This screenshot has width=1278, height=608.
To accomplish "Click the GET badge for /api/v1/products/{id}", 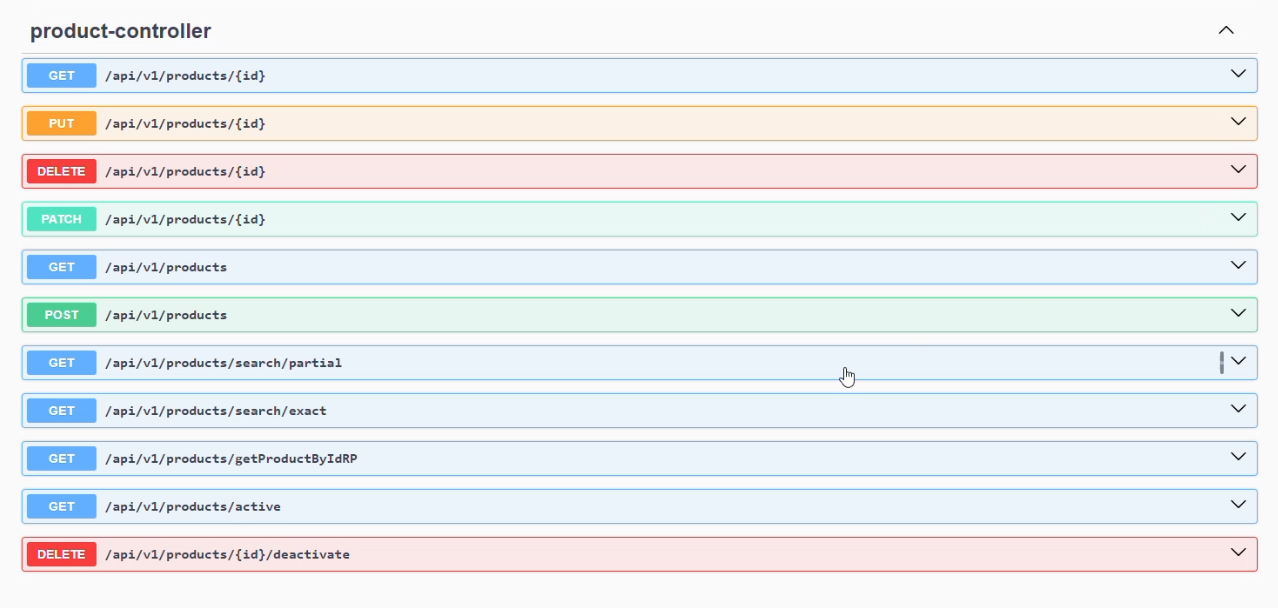I will (x=61, y=76).
